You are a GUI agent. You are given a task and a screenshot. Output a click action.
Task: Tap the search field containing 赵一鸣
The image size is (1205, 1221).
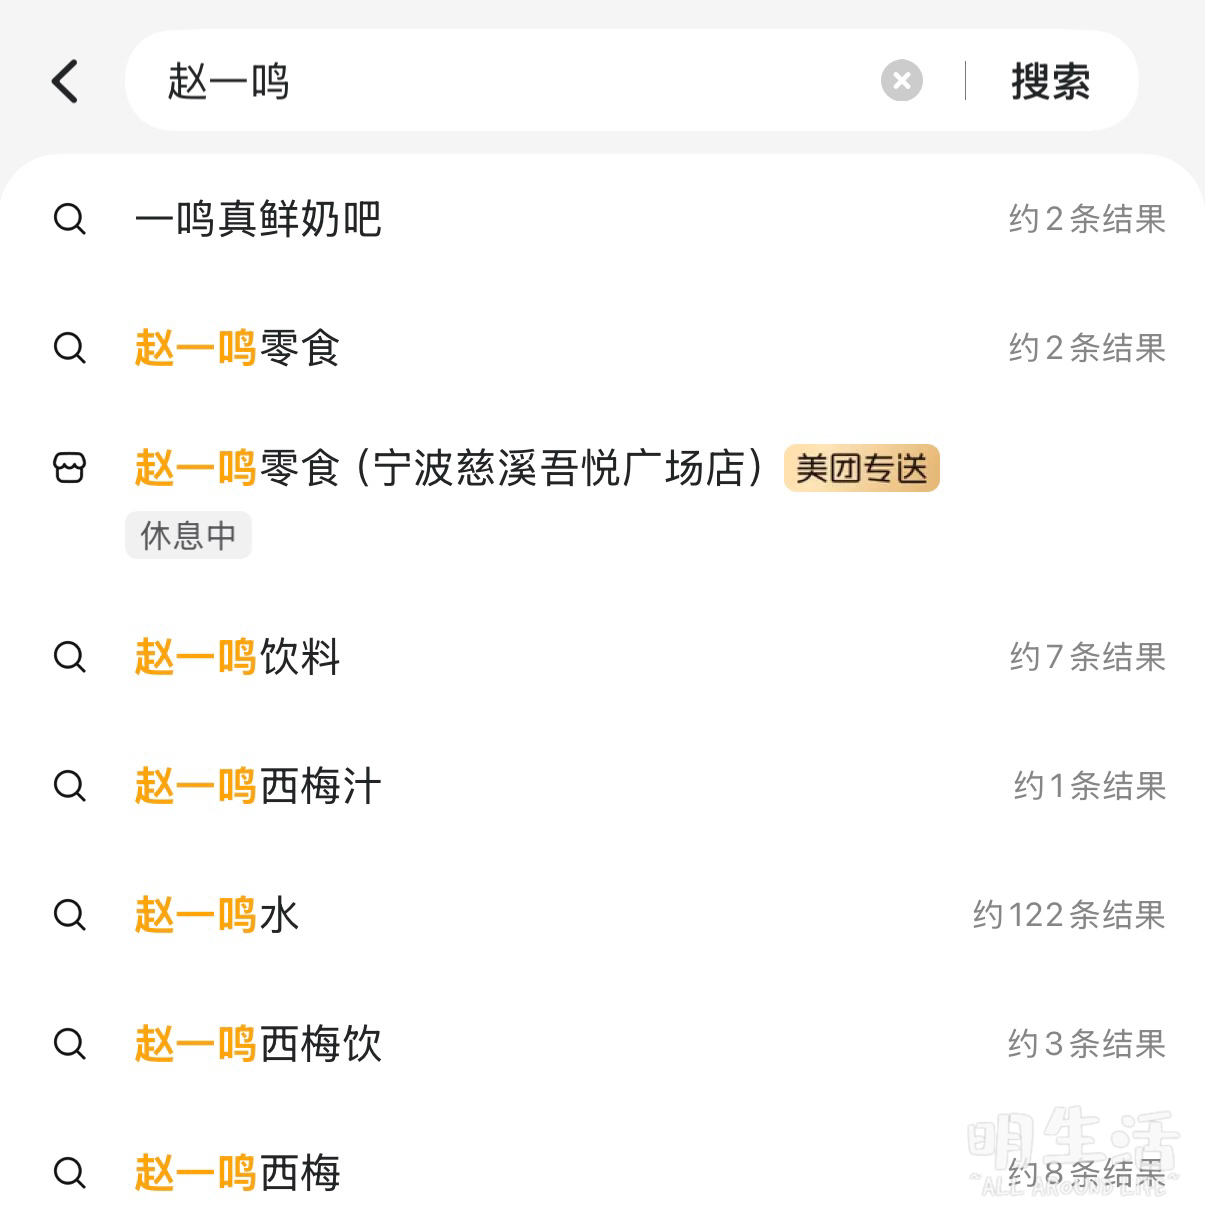tap(500, 81)
